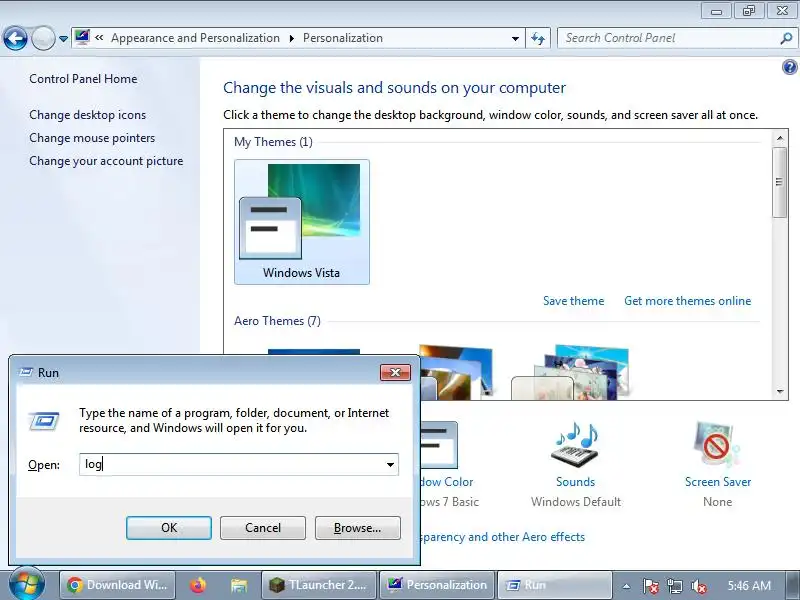Viewport: 800px width, 600px height.
Task: Open Screen Saver settings icon
Action: [717, 444]
